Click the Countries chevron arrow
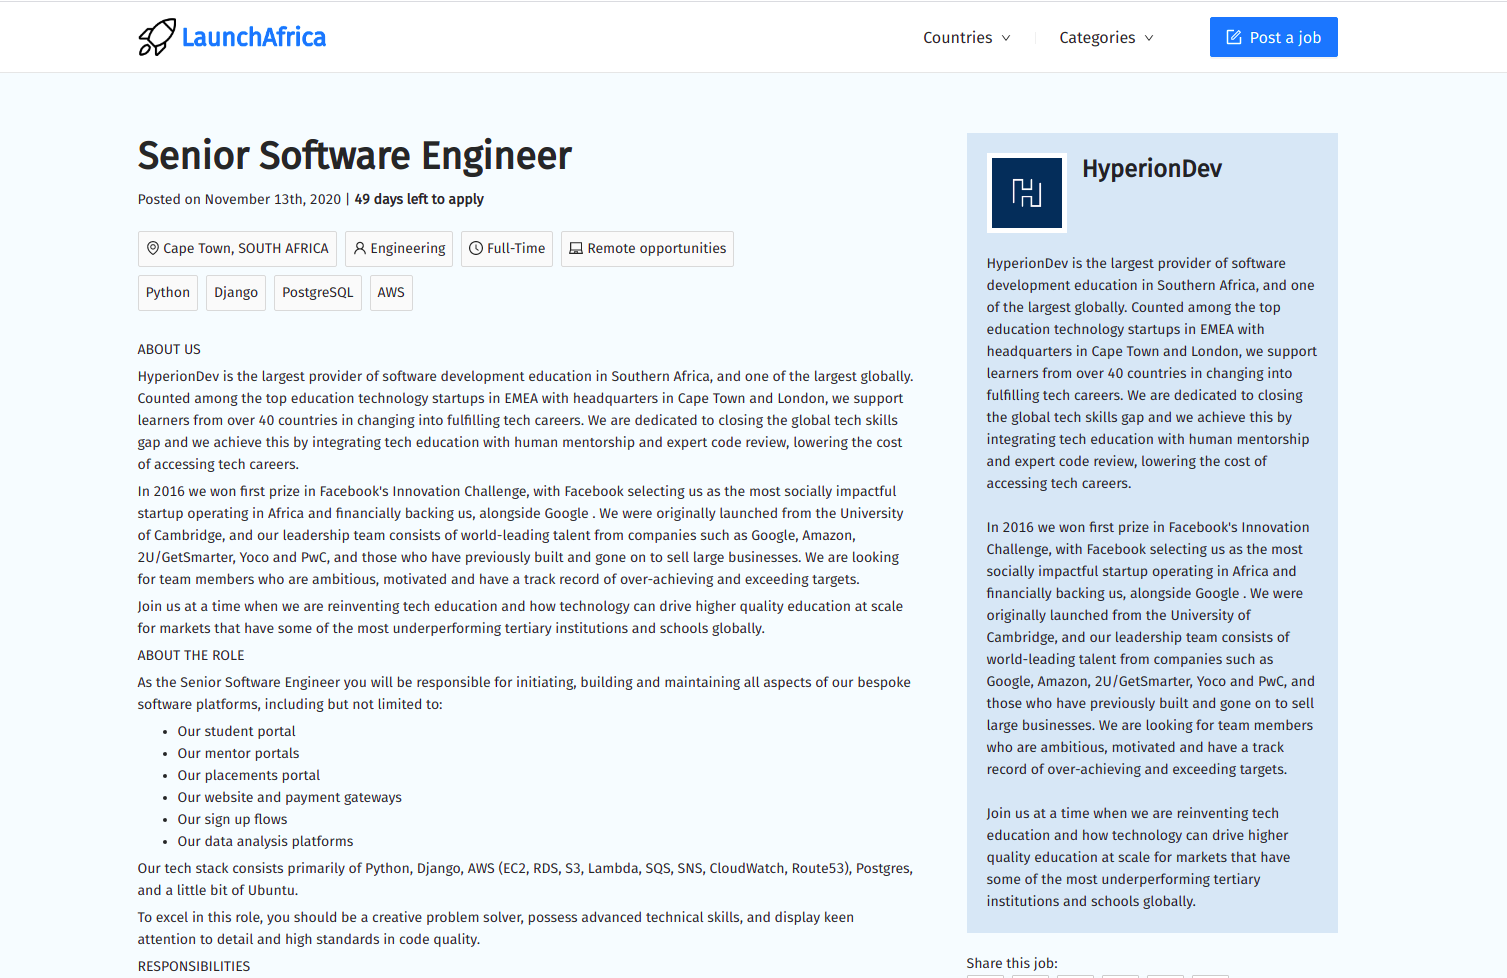The image size is (1507, 978). [1006, 38]
